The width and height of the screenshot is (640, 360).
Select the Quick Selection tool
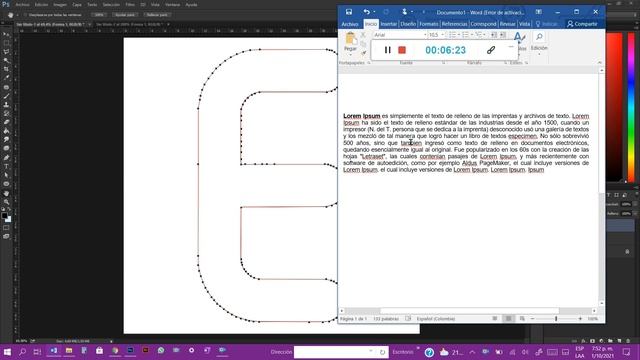click(6, 60)
